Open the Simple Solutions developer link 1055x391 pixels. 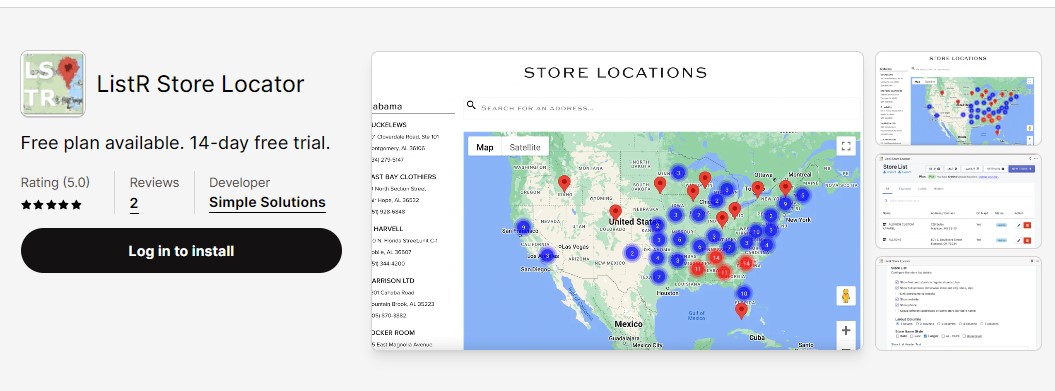point(267,203)
